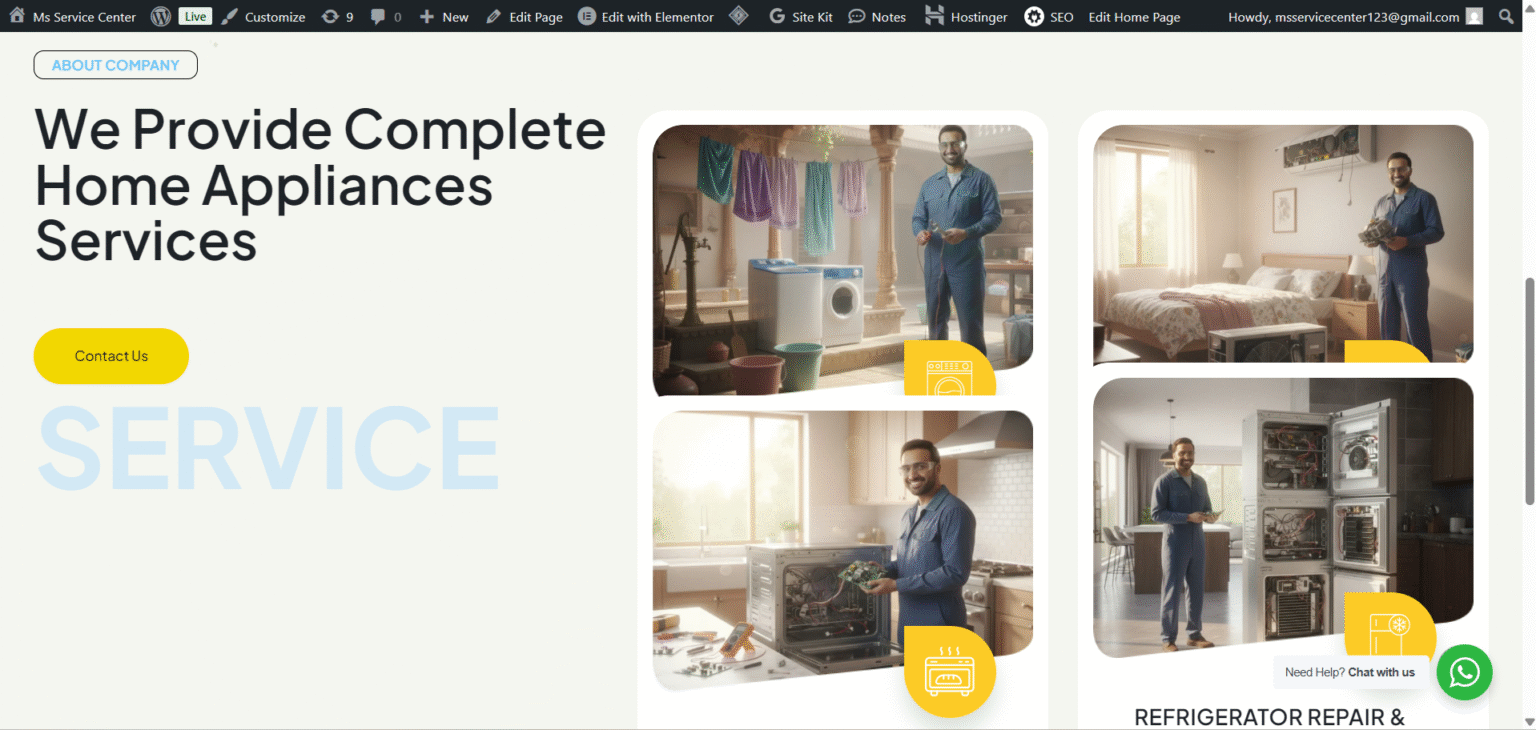Click the Edit with Elementor icon
Viewport: 1536px width, 730px height.
click(585, 16)
